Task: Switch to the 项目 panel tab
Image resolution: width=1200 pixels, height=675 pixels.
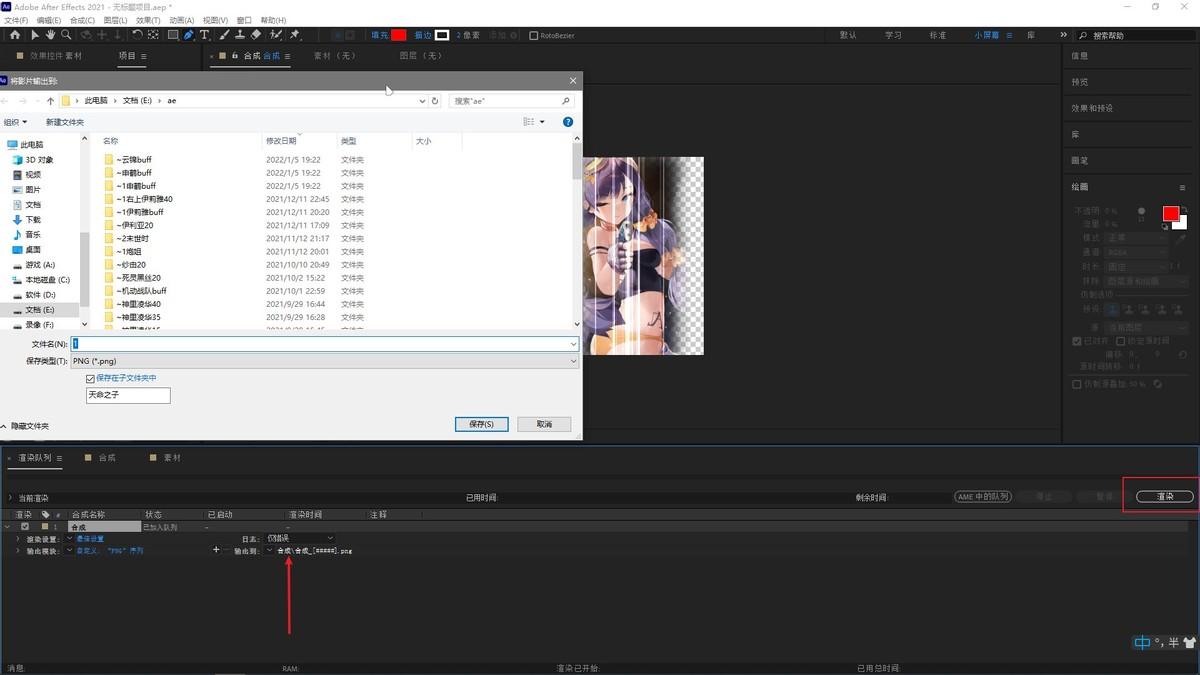Action: pos(127,56)
